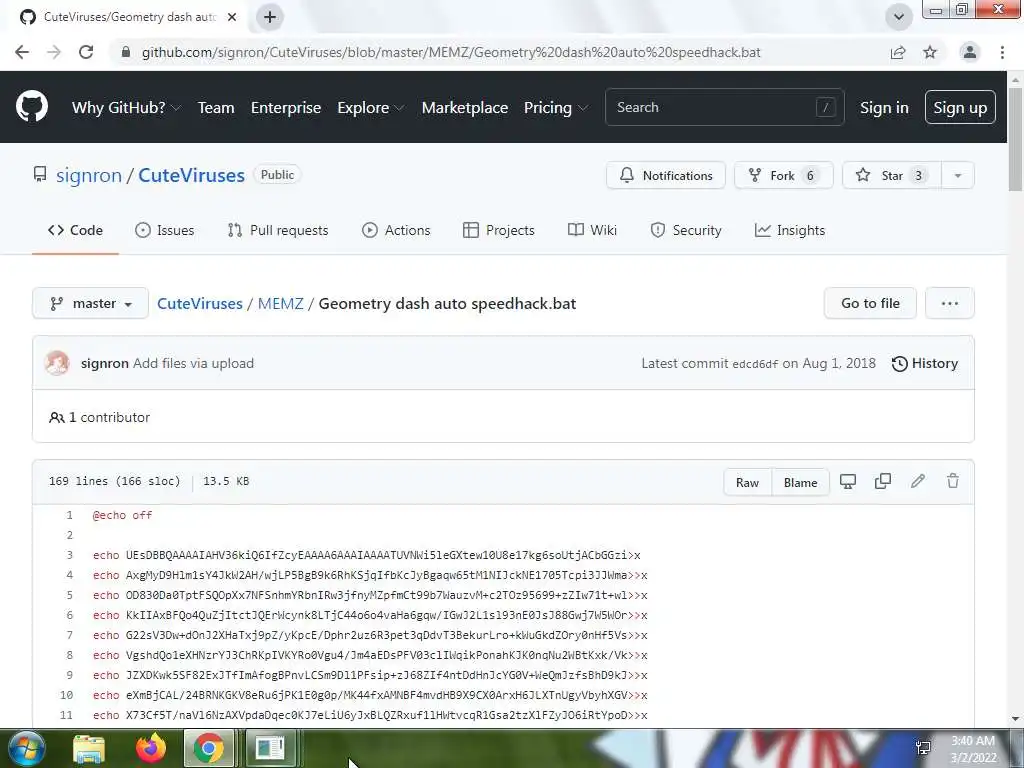1024x768 pixels.
Task: Open the file more options ellipsis button
Action: (950, 304)
